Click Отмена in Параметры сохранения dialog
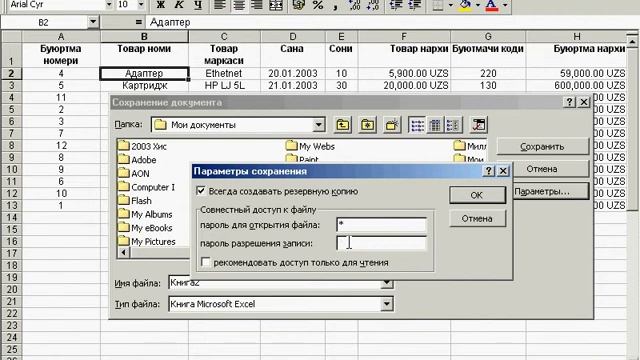The height and width of the screenshot is (360, 640). [x=477, y=218]
